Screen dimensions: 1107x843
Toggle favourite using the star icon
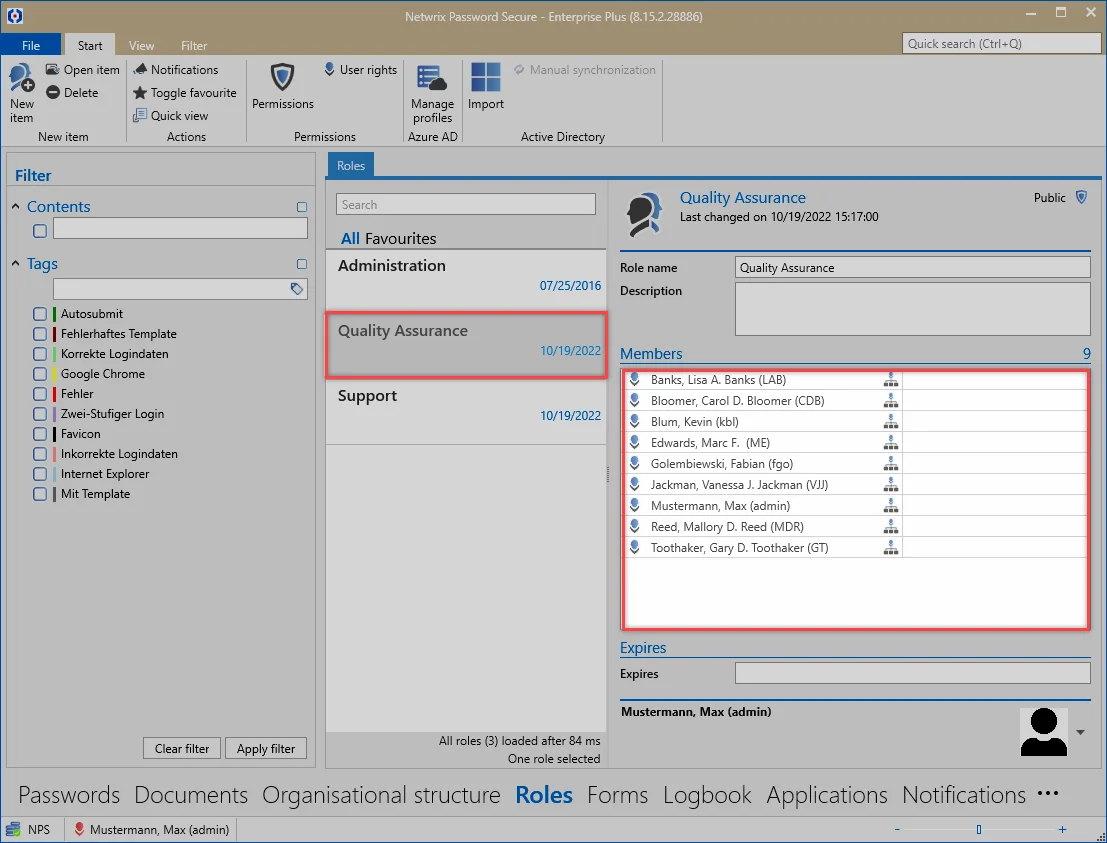click(140, 92)
